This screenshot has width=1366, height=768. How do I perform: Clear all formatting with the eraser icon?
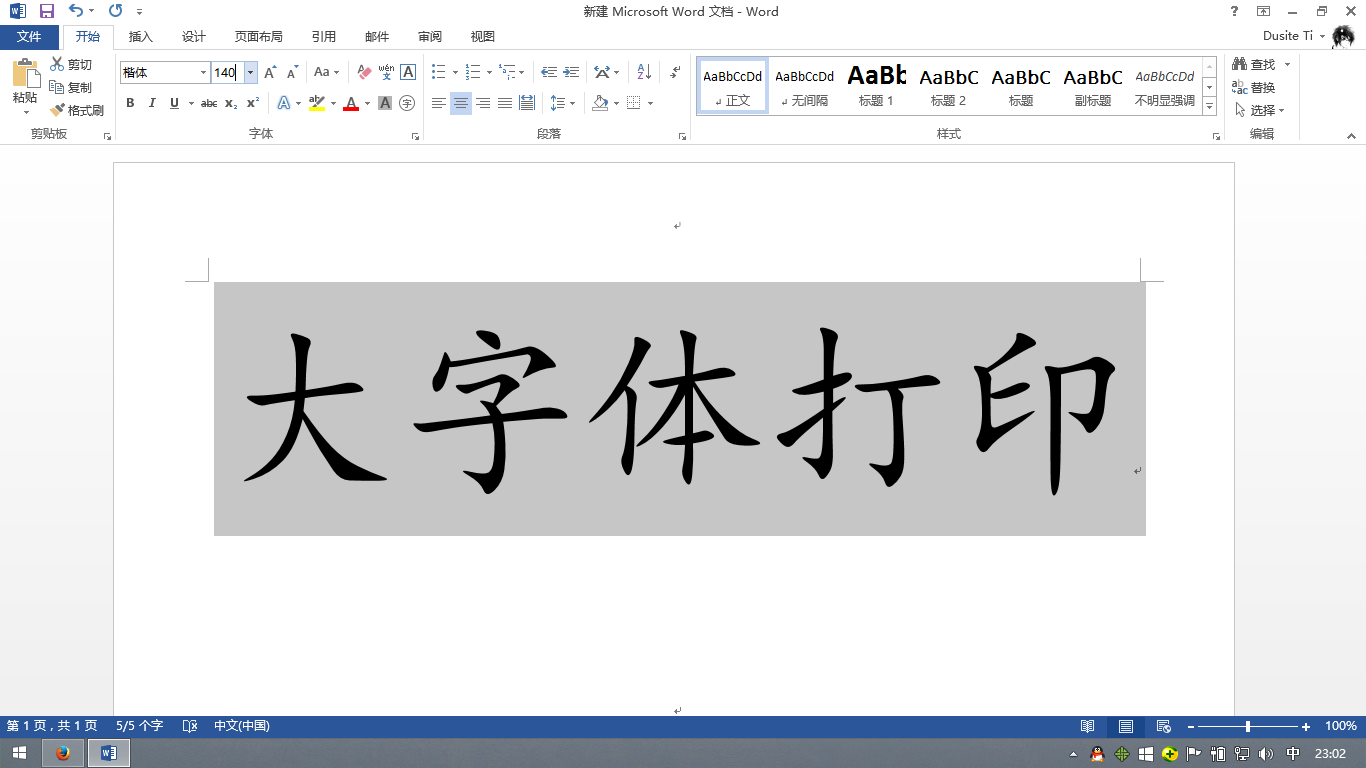coord(364,72)
